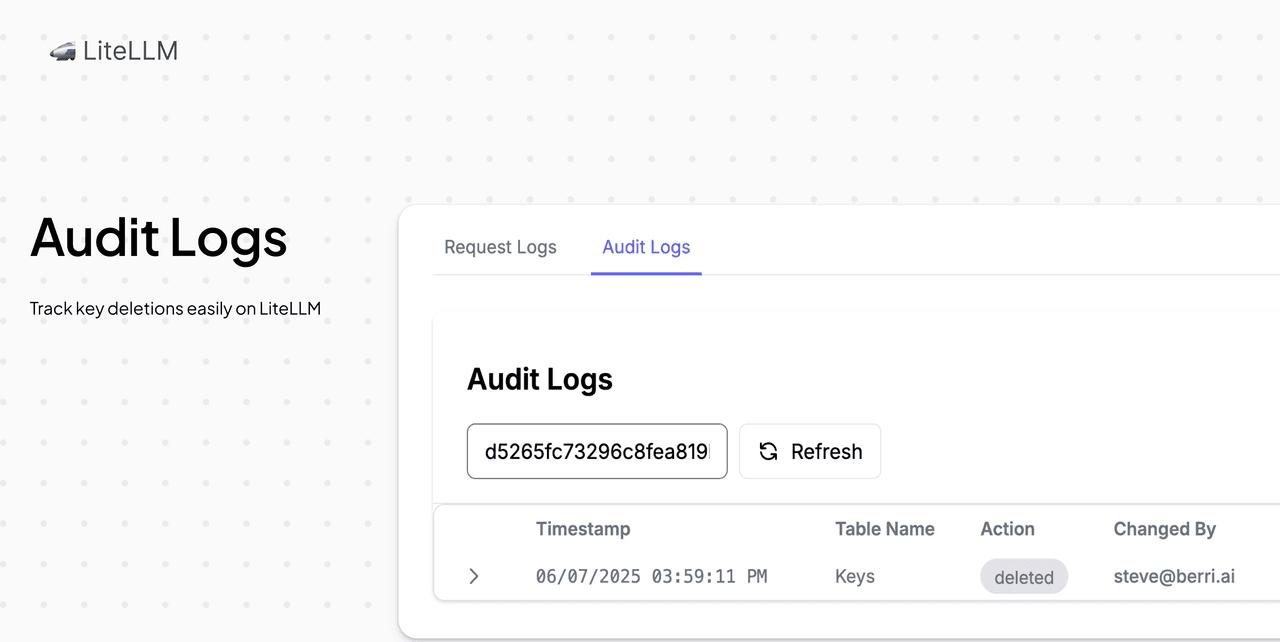Click the Audit Logs section heading in panel
Viewport: 1280px width, 642px height.
pos(540,379)
